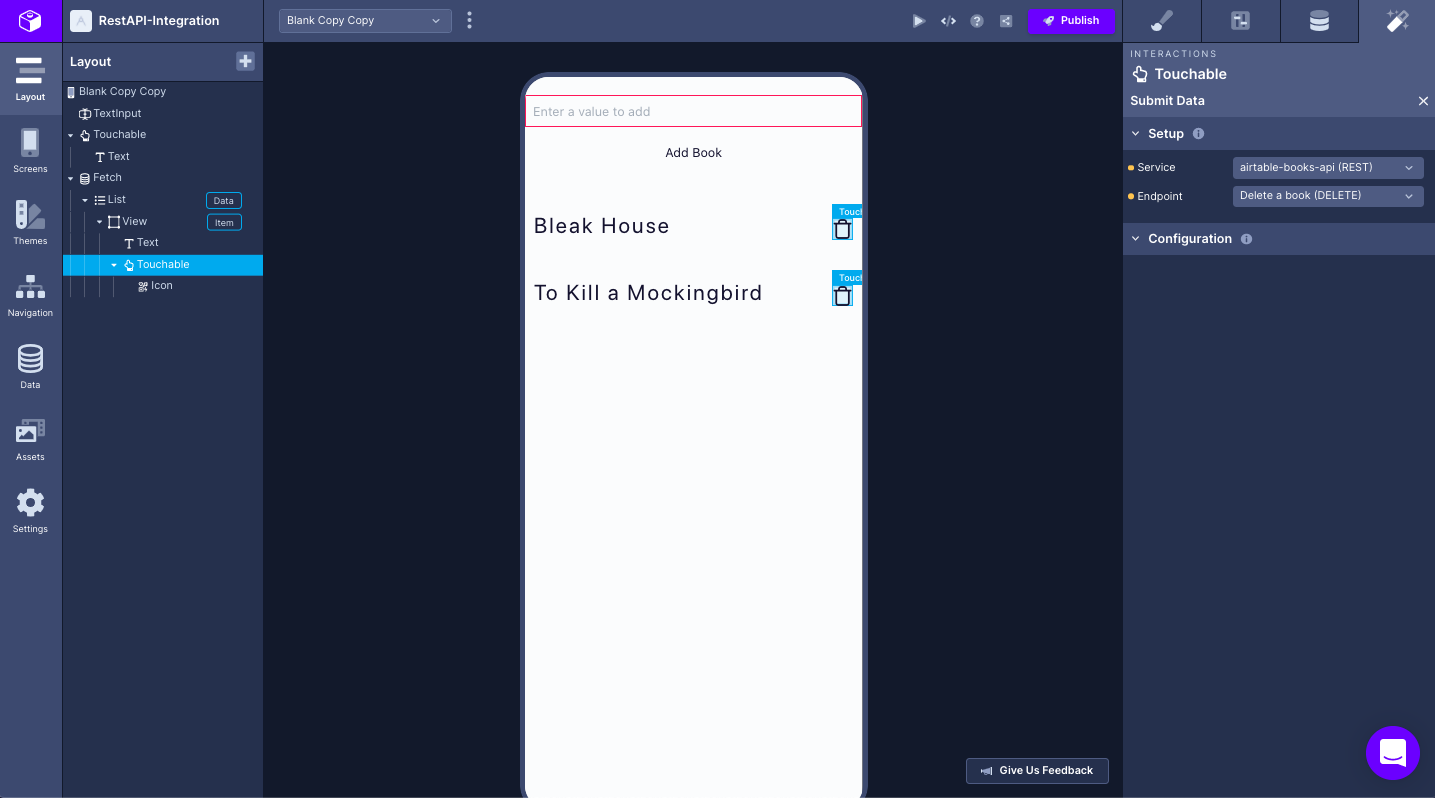Open the Endpoint dropdown Delete a book
This screenshot has height=798, width=1435.
pos(1328,196)
